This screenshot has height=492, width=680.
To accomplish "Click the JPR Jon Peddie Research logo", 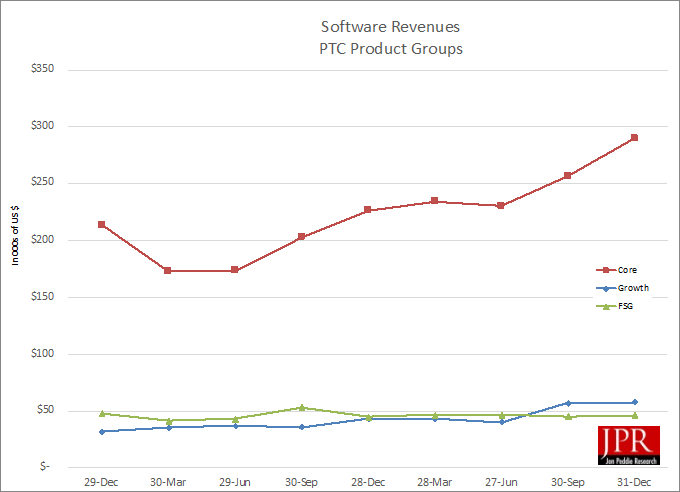I will click(x=629, y=446).
